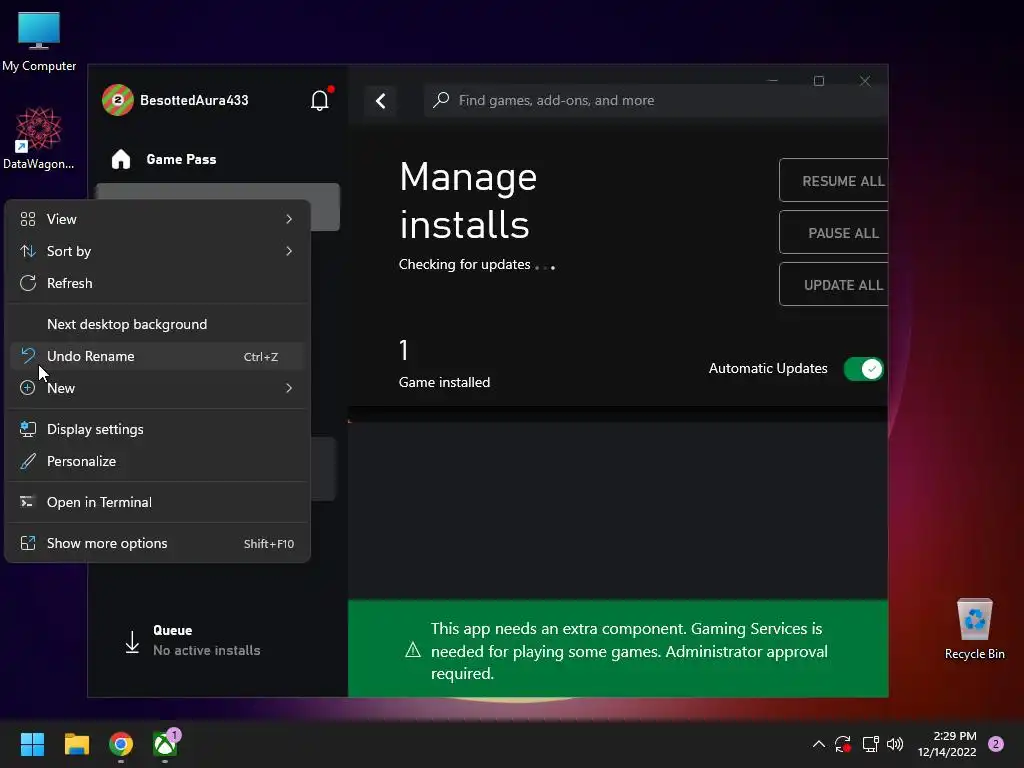Image resolution: width=1024 pixels, height=768 pixels.
Task: Click the Gaming Services banner message
Action: [x=629, y=651]
